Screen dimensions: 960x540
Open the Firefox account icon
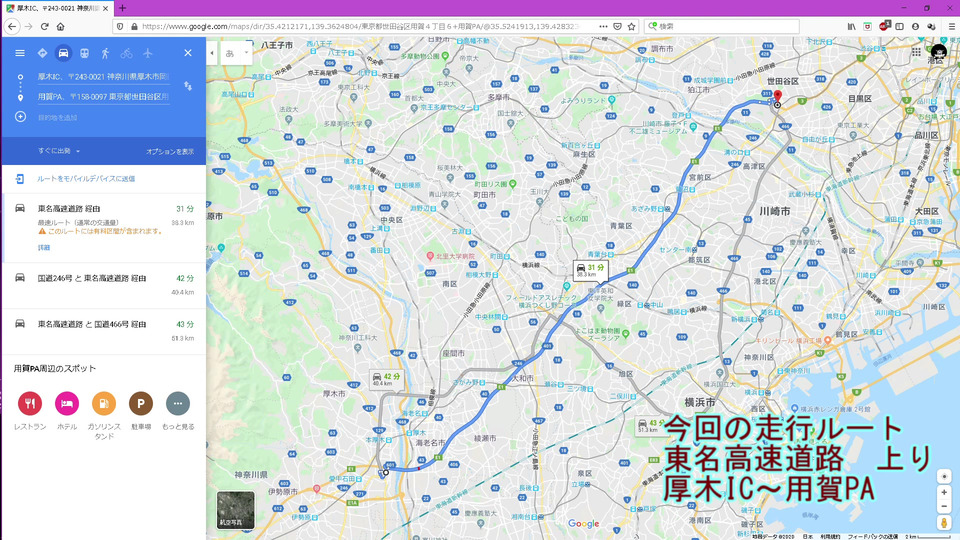click(915, 26)
